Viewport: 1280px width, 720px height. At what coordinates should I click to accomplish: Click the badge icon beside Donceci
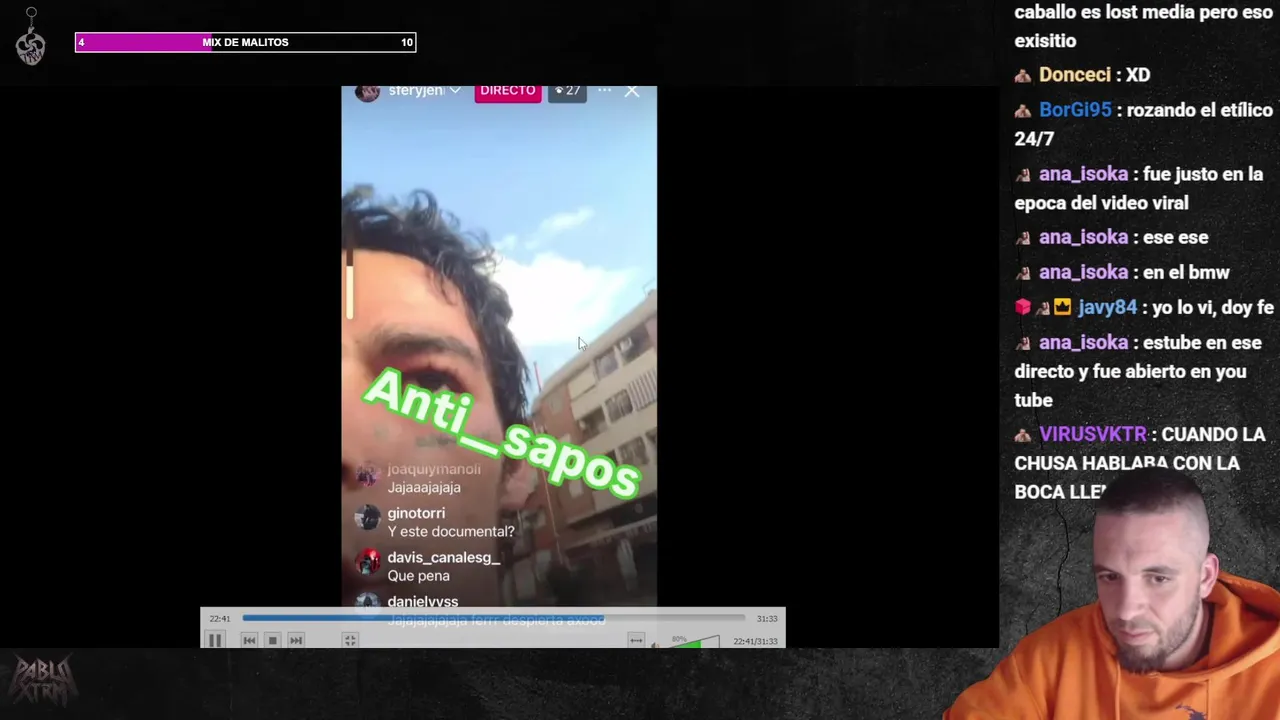(1023, 76)
